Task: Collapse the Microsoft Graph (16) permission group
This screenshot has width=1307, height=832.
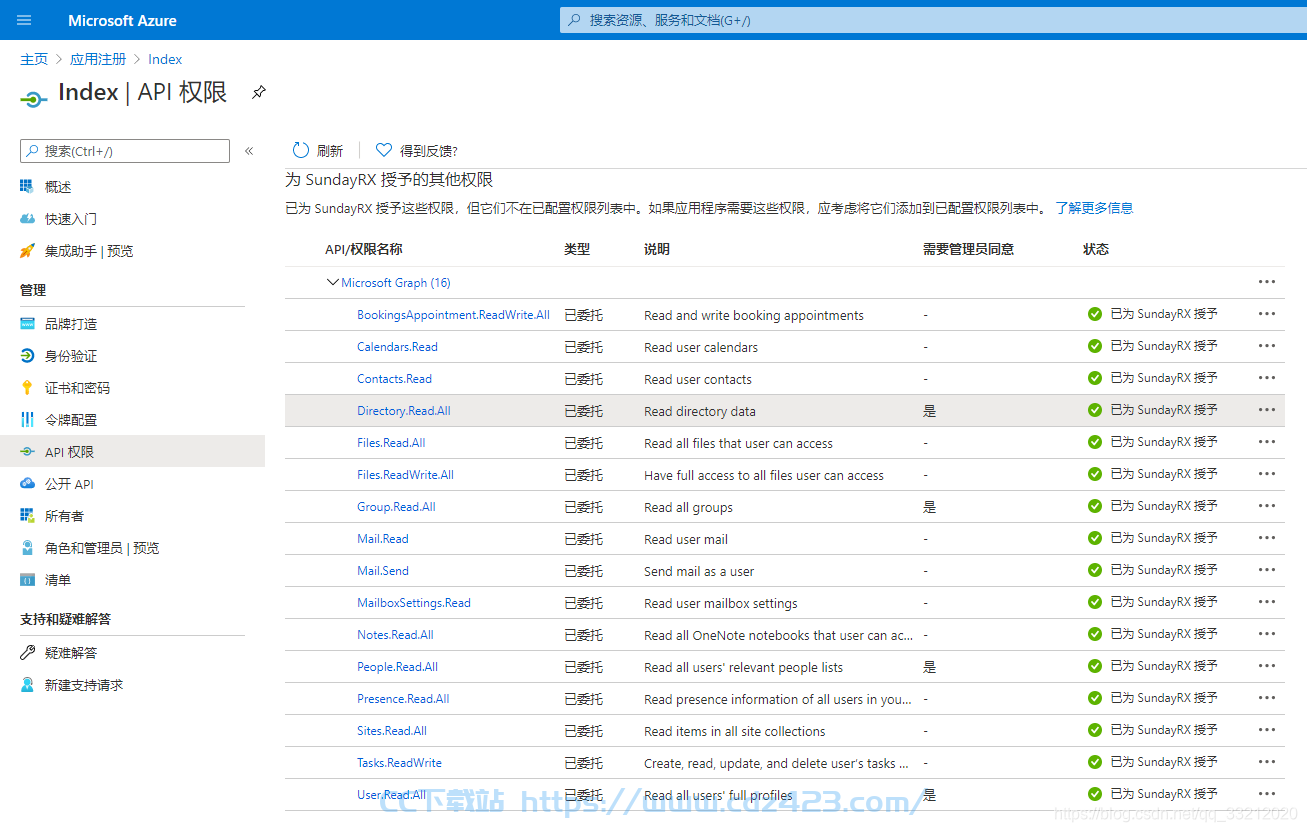Action: (333, 282)
